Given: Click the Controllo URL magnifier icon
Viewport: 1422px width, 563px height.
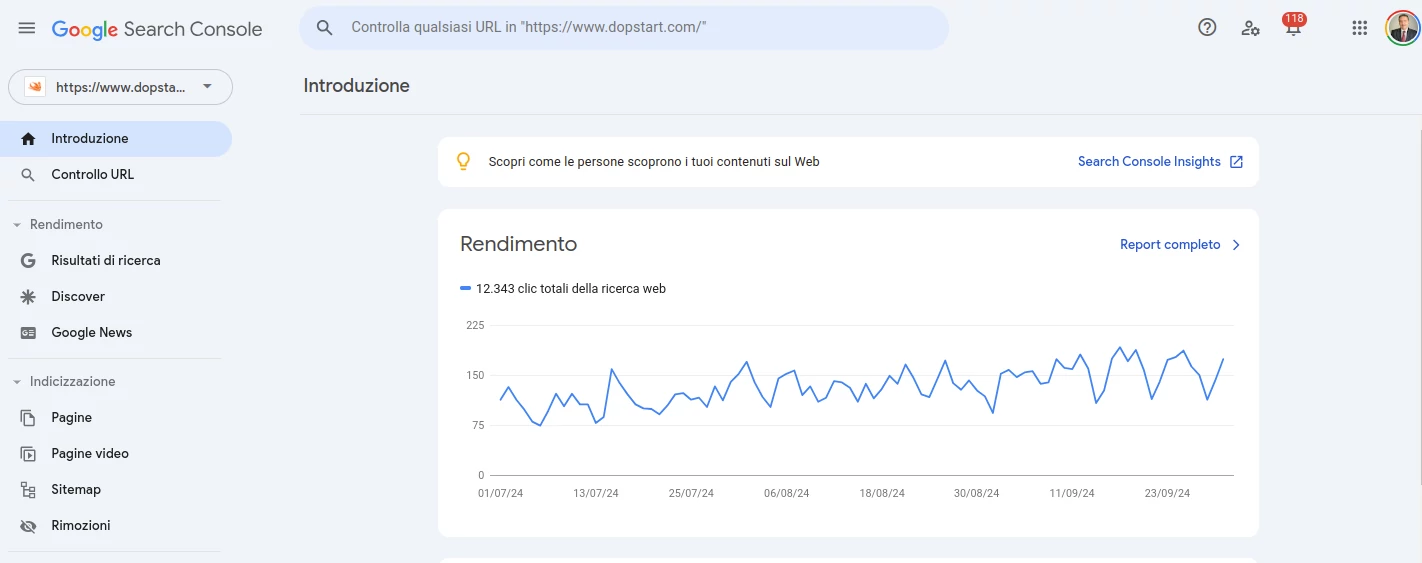Looking at the screenshot, I should click(28, 175).
